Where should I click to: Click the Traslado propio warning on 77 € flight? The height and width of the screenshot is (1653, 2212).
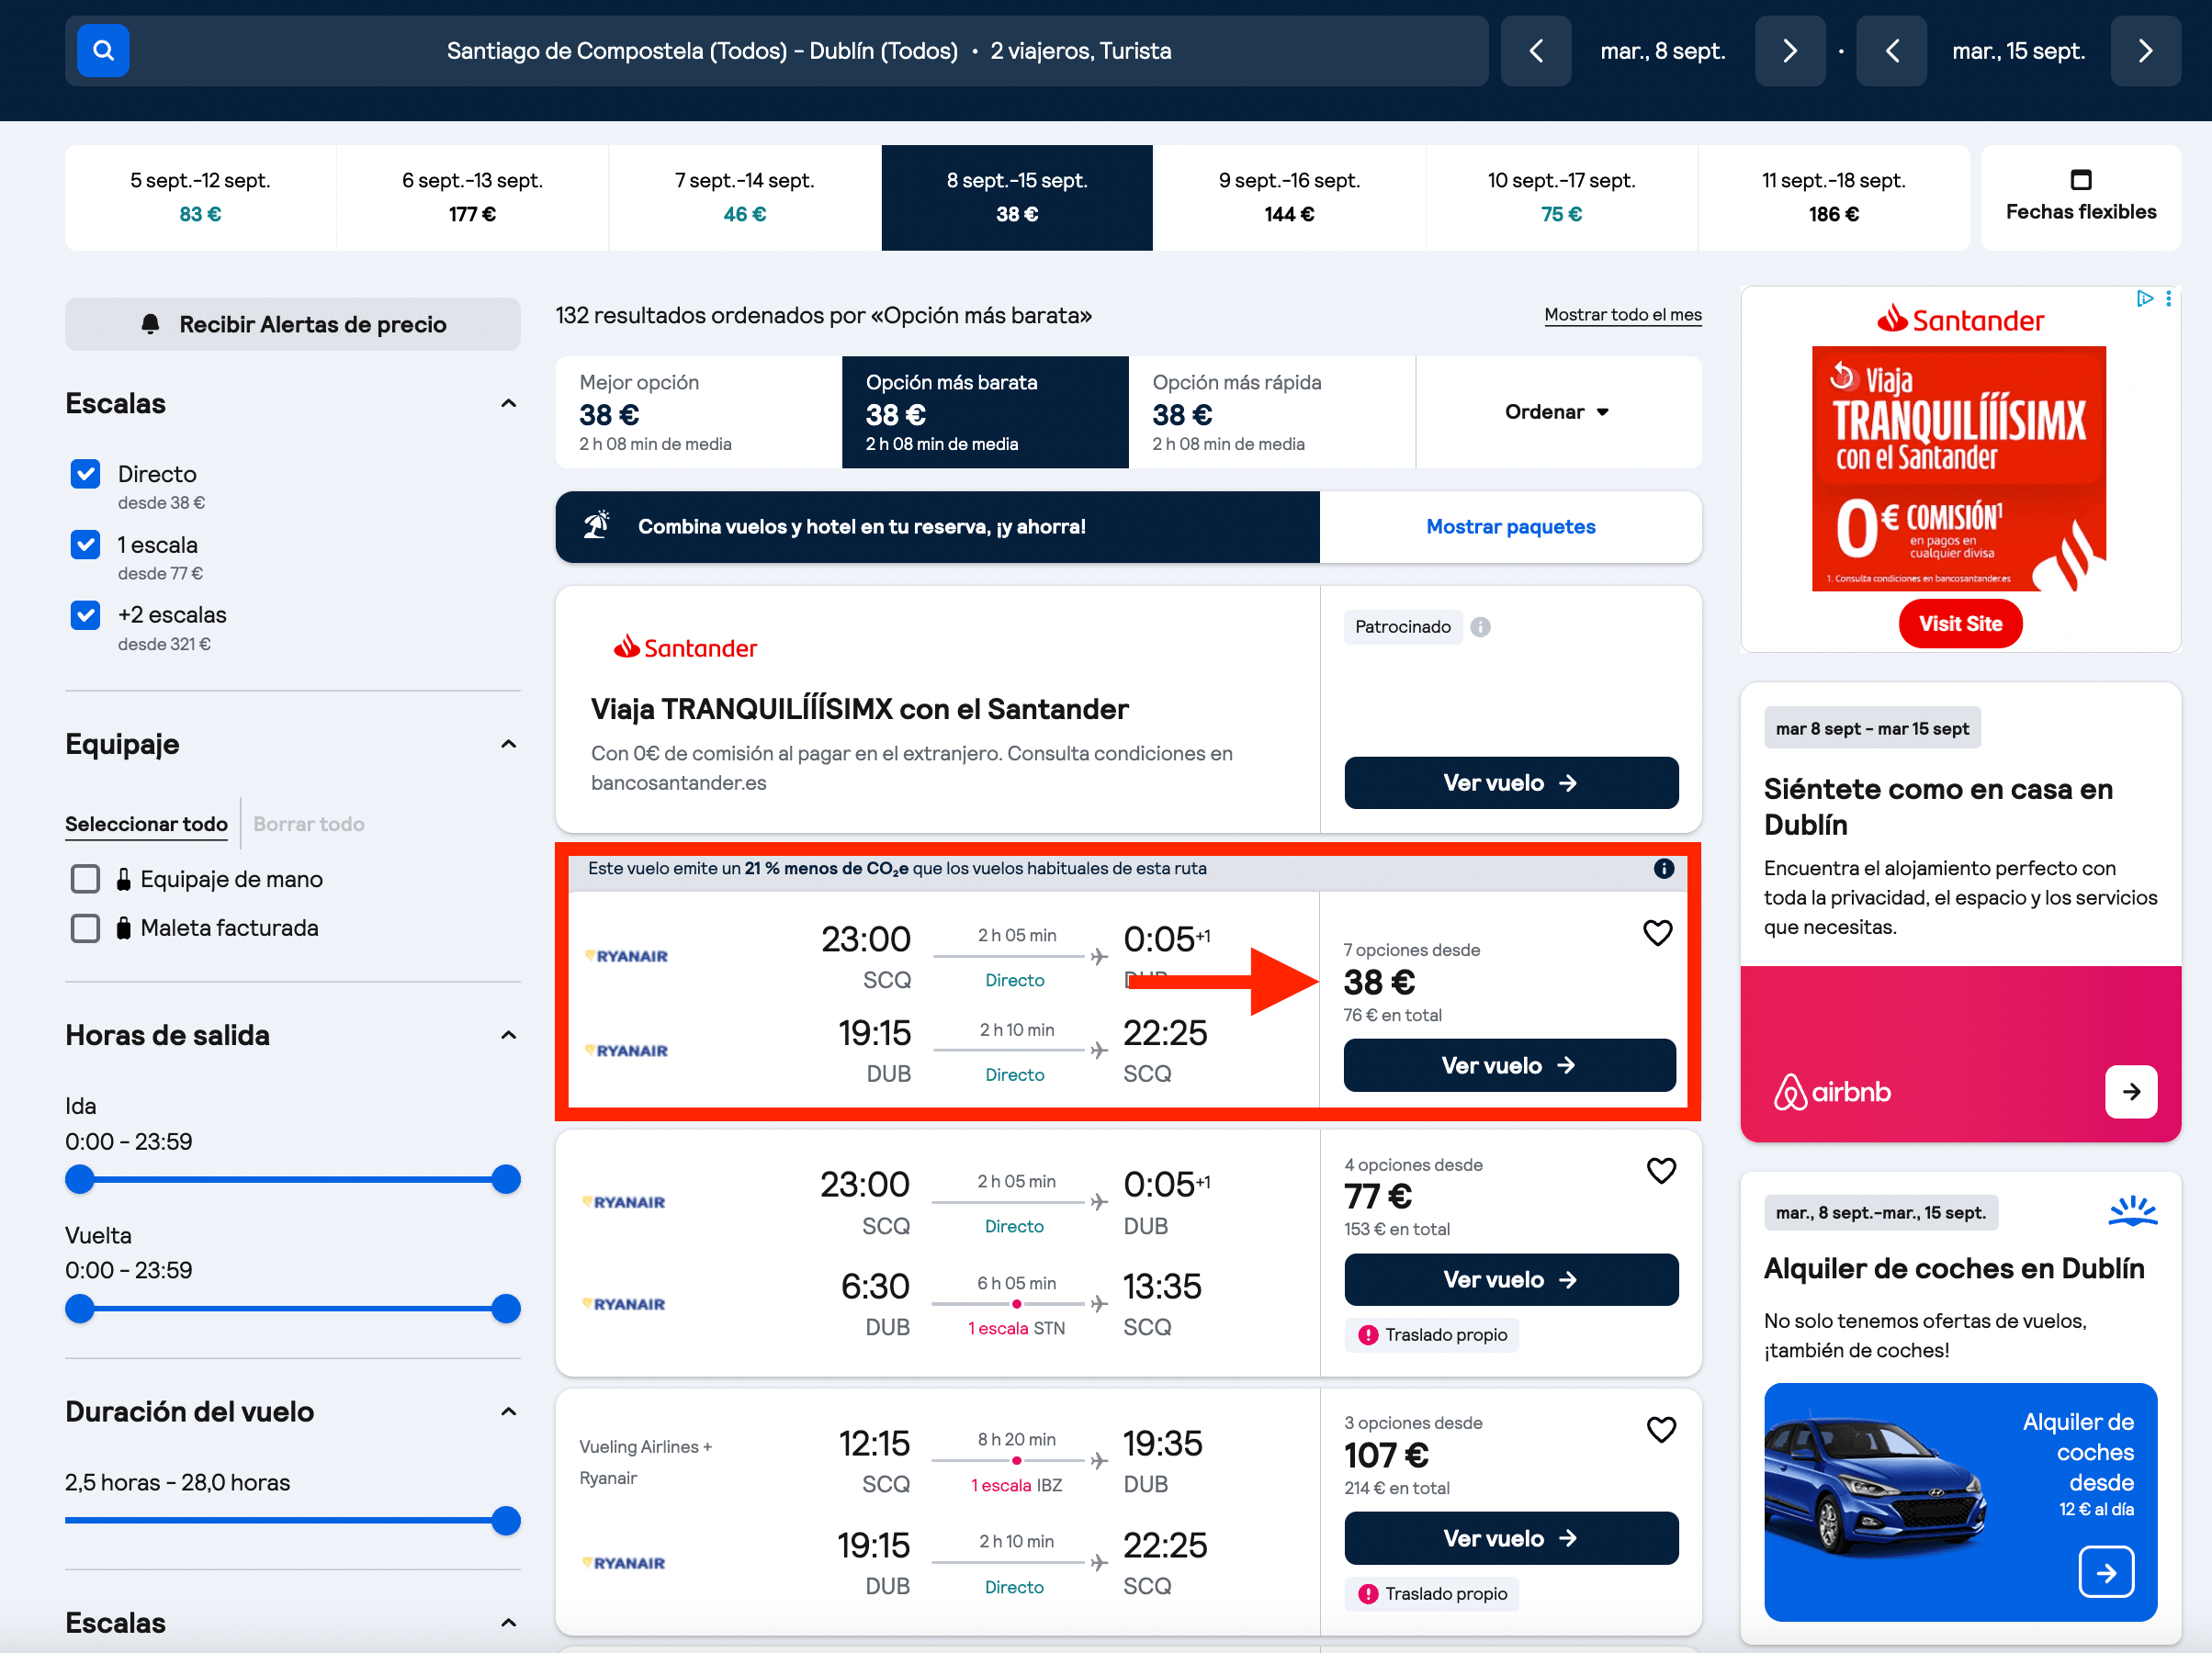(x=1432, y=1335)
